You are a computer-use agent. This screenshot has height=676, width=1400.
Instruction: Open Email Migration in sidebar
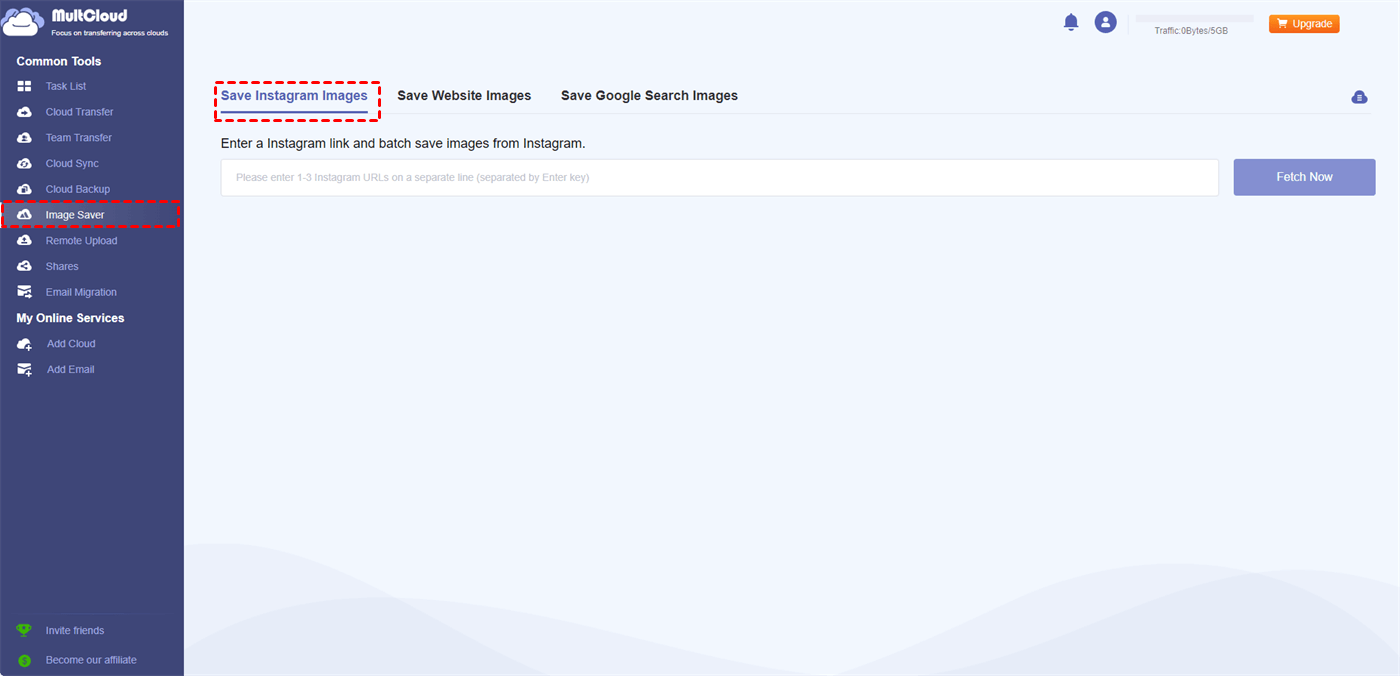81,292
